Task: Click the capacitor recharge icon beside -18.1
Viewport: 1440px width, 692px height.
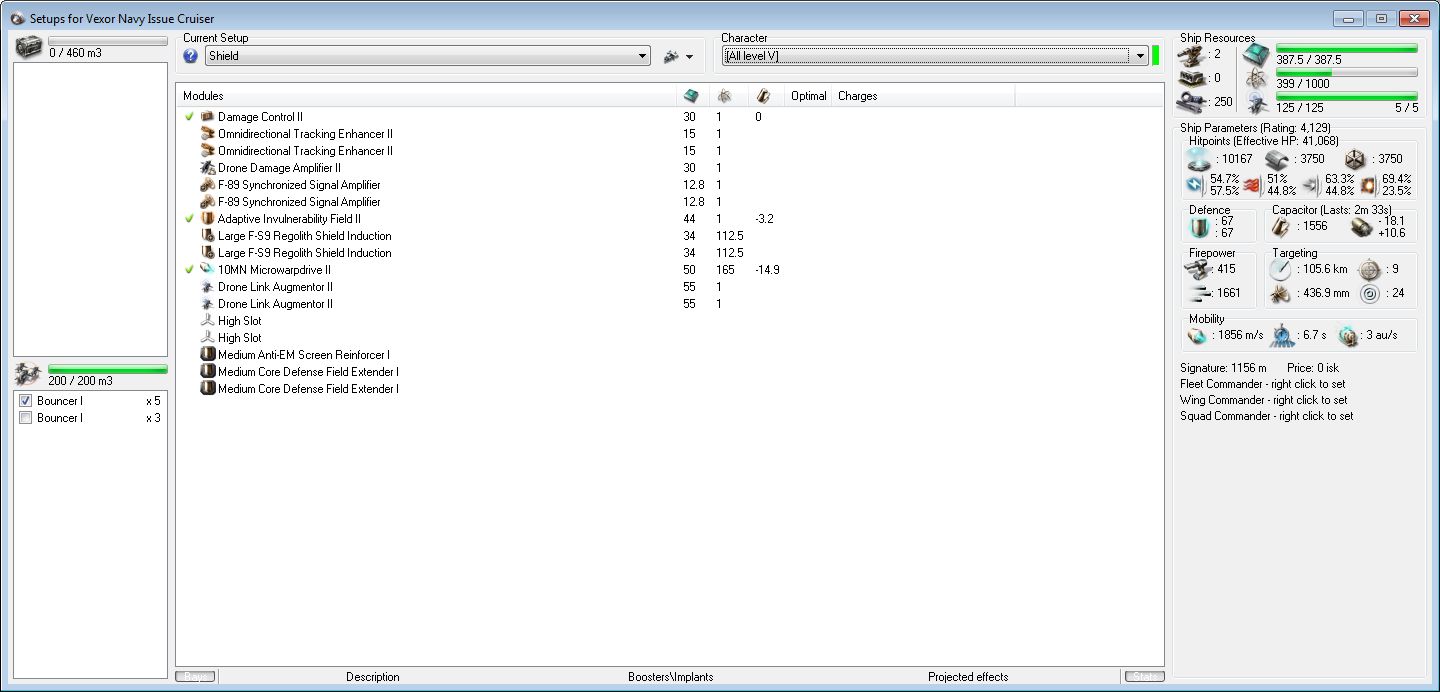Action: pos(1360,227)
